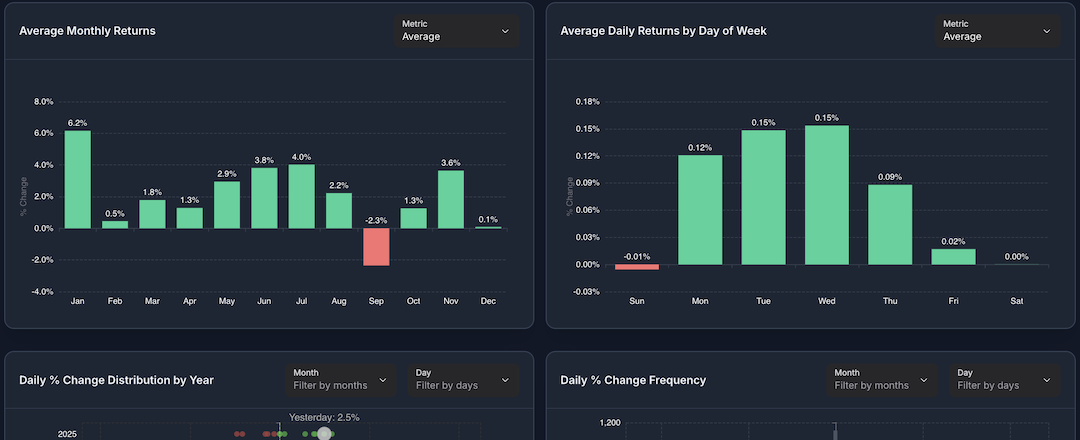Open Metric dropdown in Average Monthly Returns

pyautogui.click(x=456, y=31)
